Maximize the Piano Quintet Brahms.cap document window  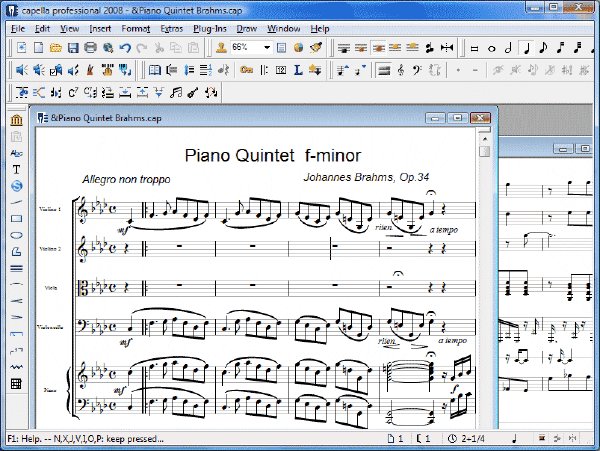(457, 118)
